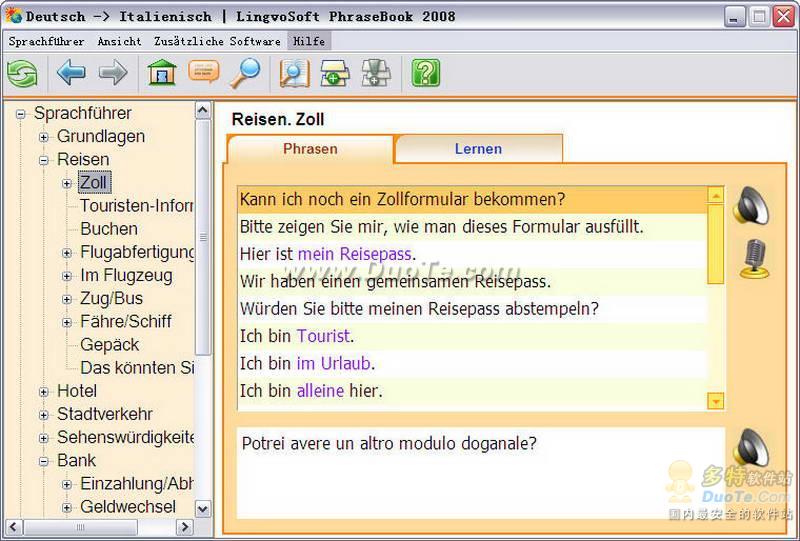Expand the Im Flugzeug tree node
Viewport: 800px width, 541px height.
[67, 276]
